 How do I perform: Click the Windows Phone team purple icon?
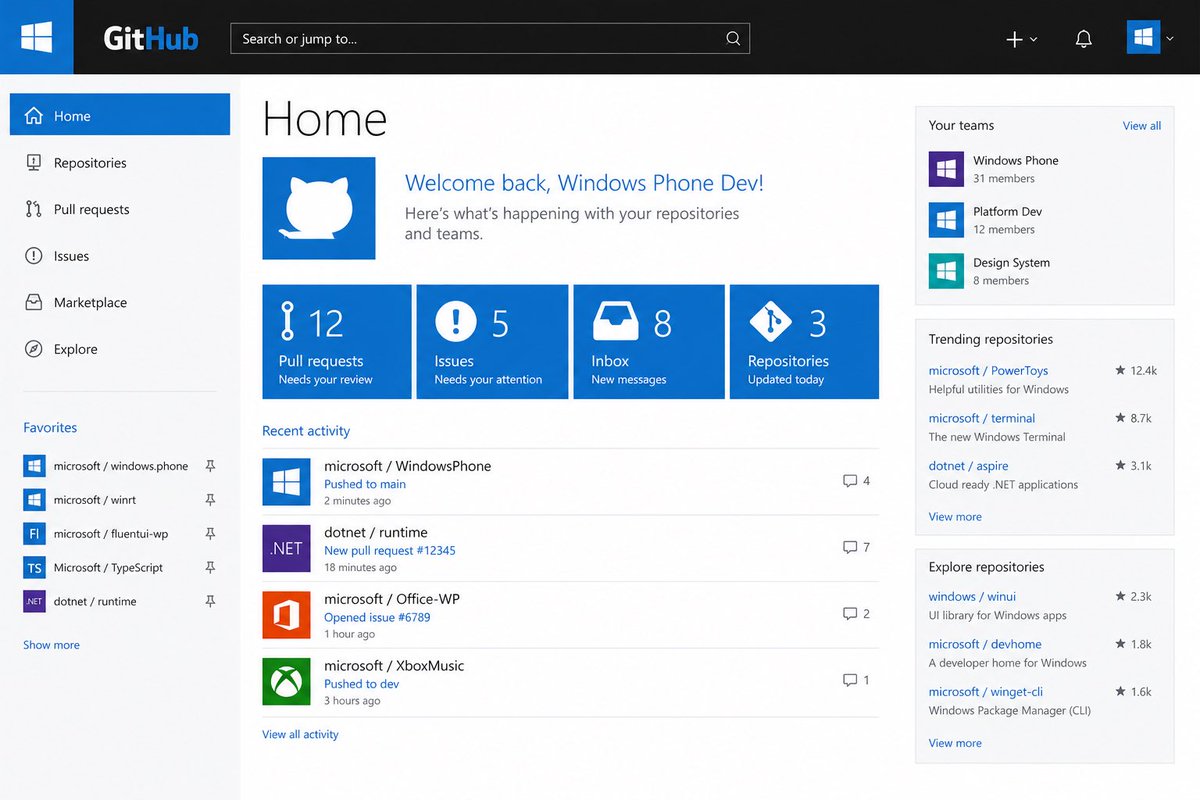click(946, 169)
